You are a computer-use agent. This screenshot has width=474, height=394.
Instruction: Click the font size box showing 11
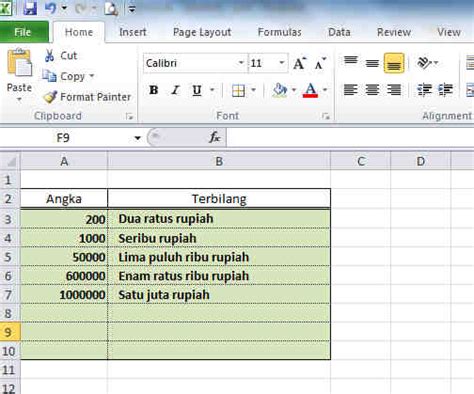coord(262,63)
